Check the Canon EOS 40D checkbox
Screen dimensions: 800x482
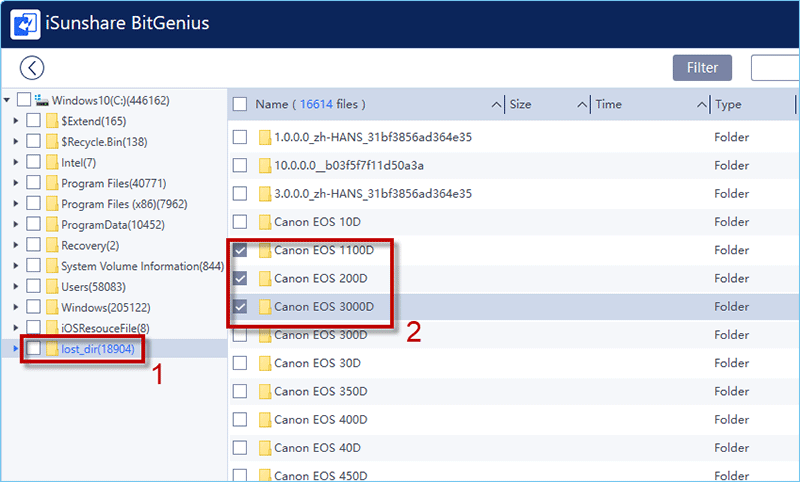(240, 447)
